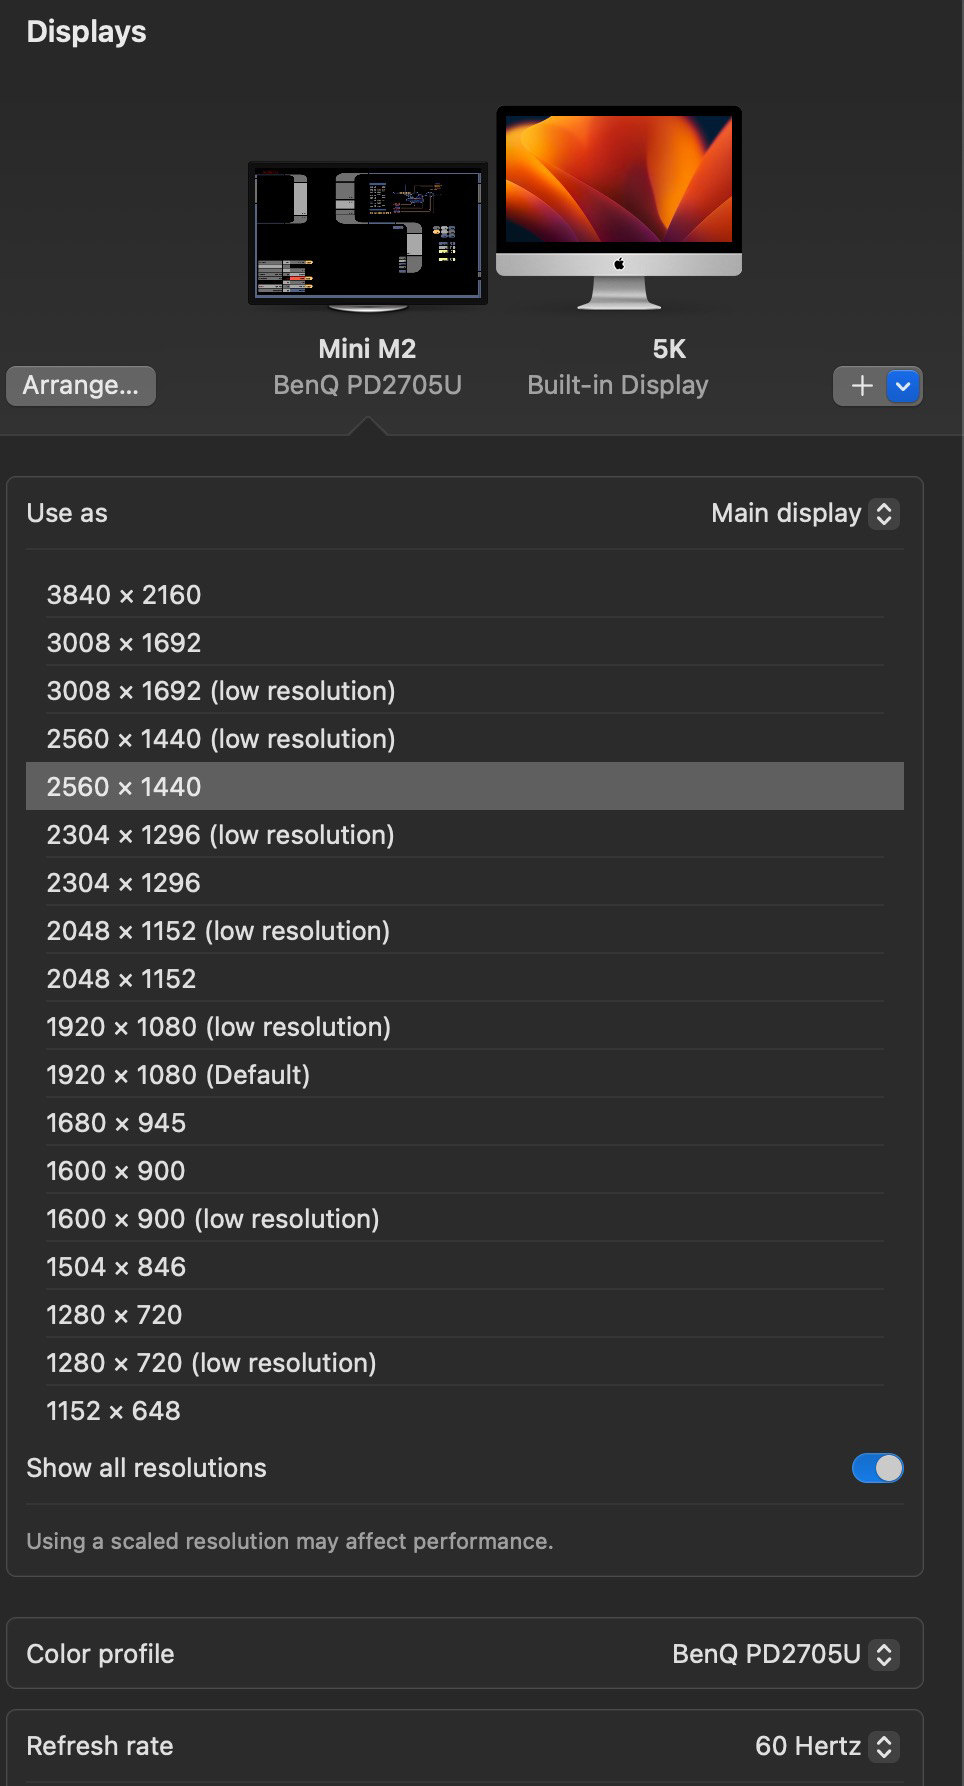Choose the 1504 × 846 resolution

click(x=465, y=1267)
